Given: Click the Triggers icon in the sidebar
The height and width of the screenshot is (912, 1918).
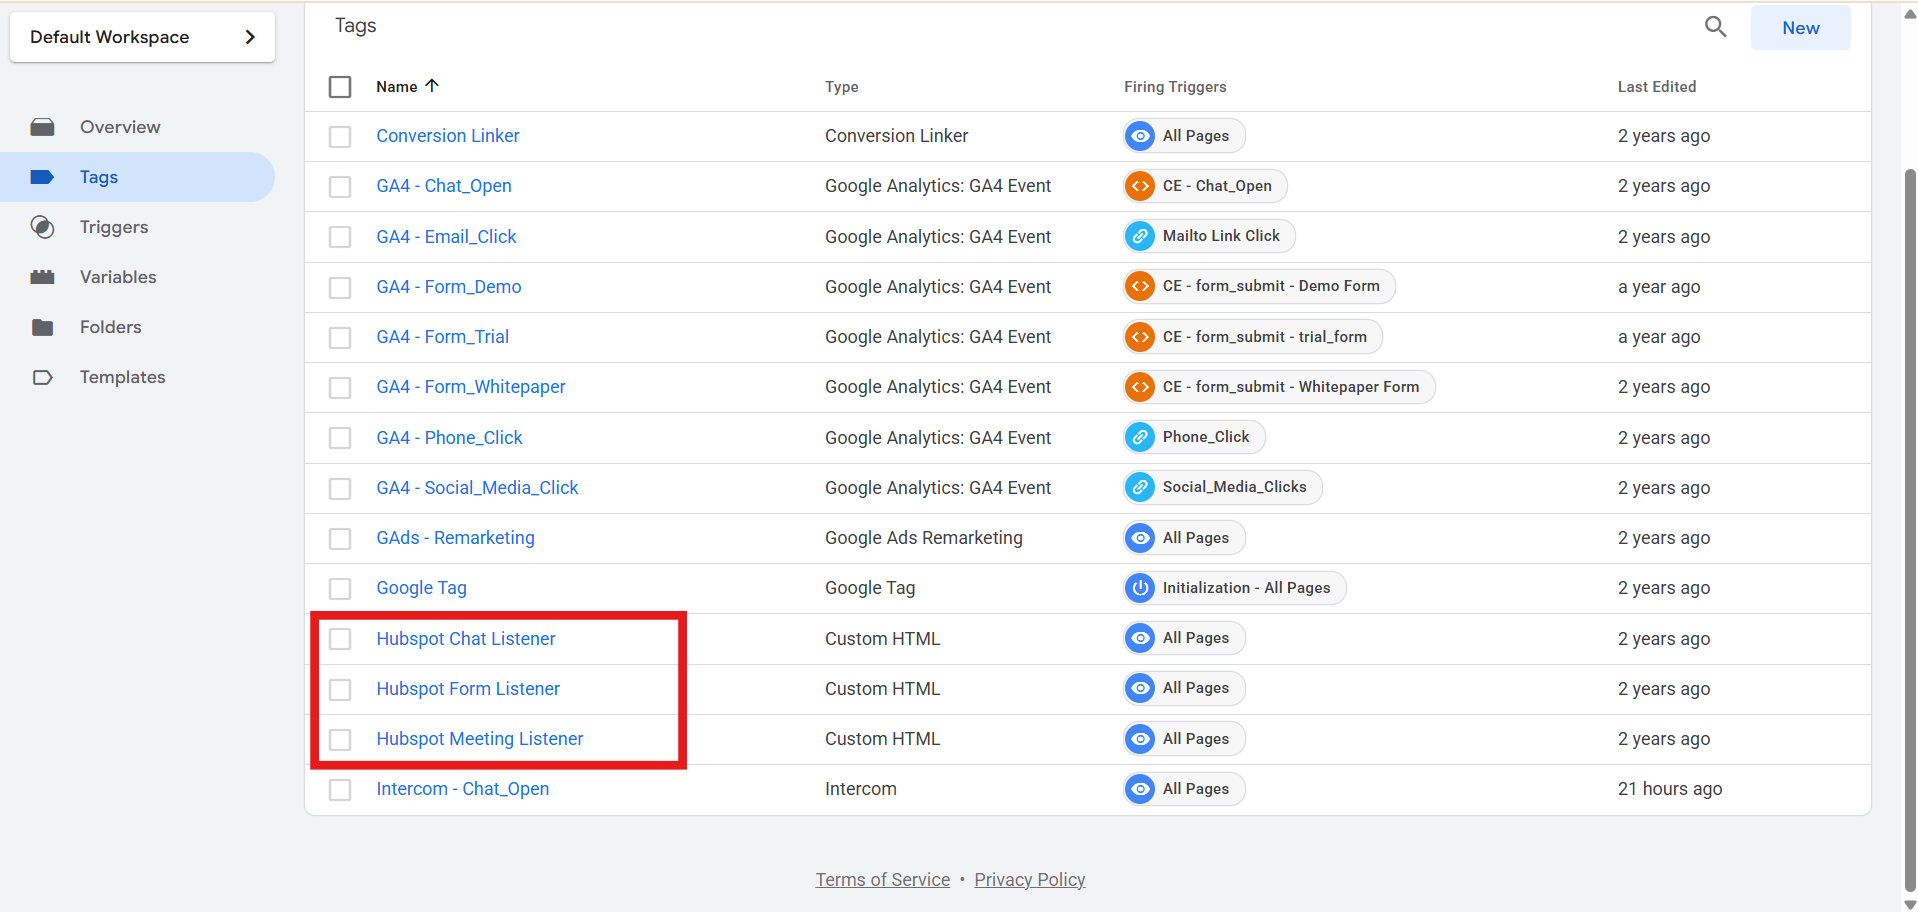Looking at the screenshot, I should pos(42,227).
